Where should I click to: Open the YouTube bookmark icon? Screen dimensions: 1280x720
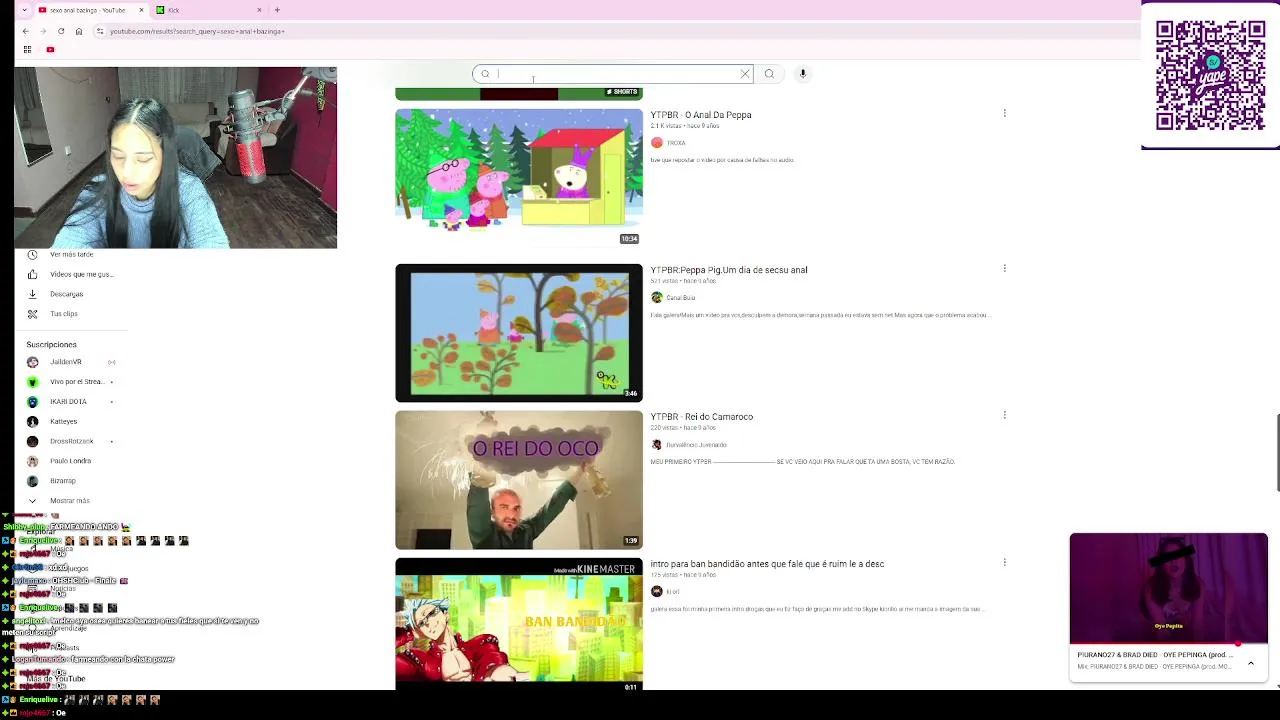click(50, 49)
